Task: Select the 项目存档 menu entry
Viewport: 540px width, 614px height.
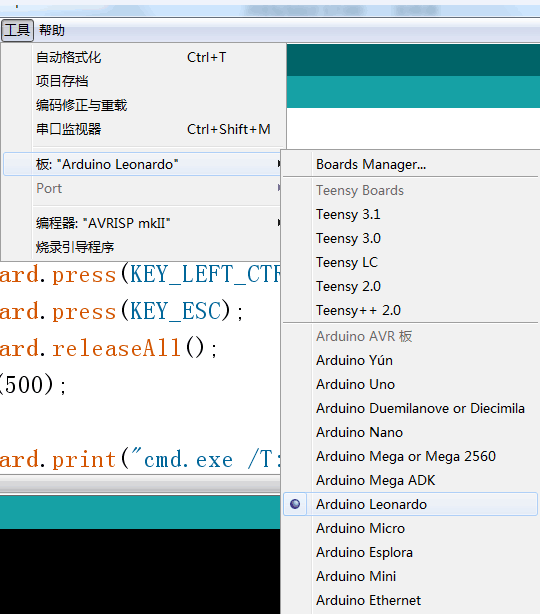Action: [143, 81]
